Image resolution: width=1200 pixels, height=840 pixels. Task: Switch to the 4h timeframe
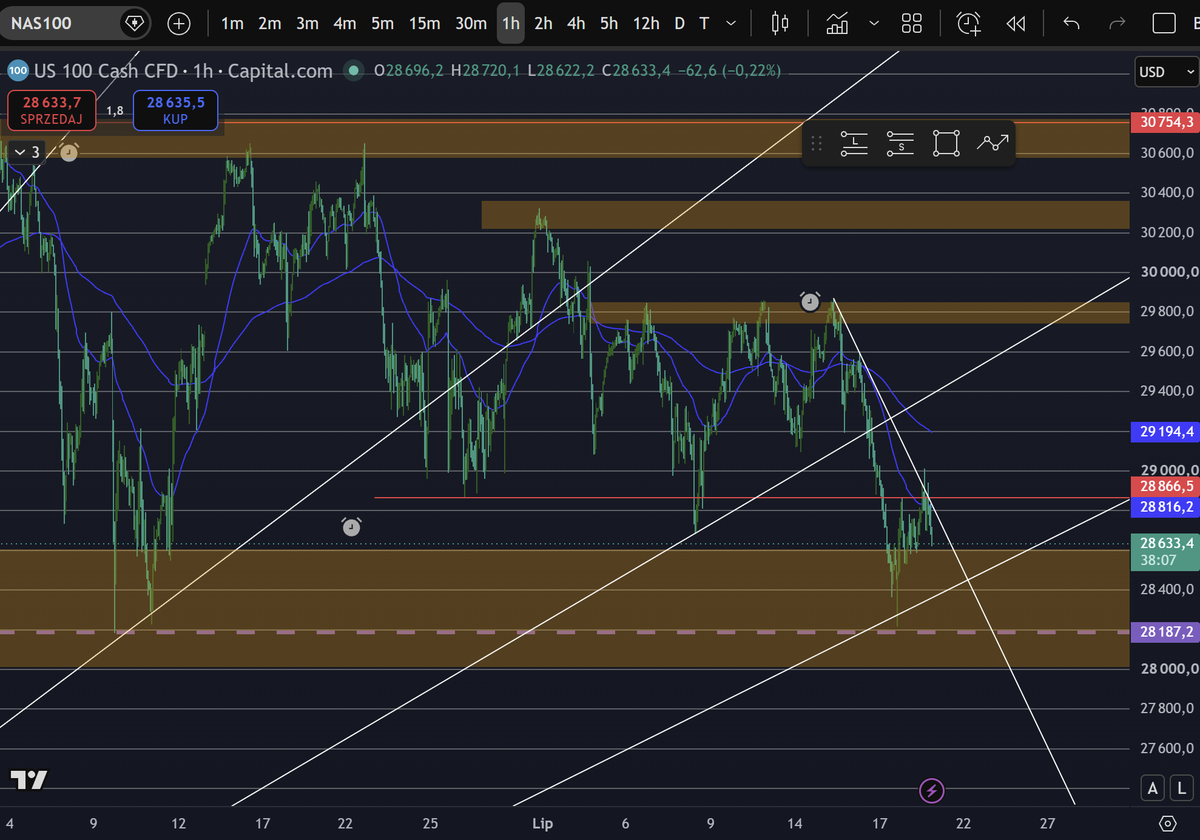tap(576, 23)
